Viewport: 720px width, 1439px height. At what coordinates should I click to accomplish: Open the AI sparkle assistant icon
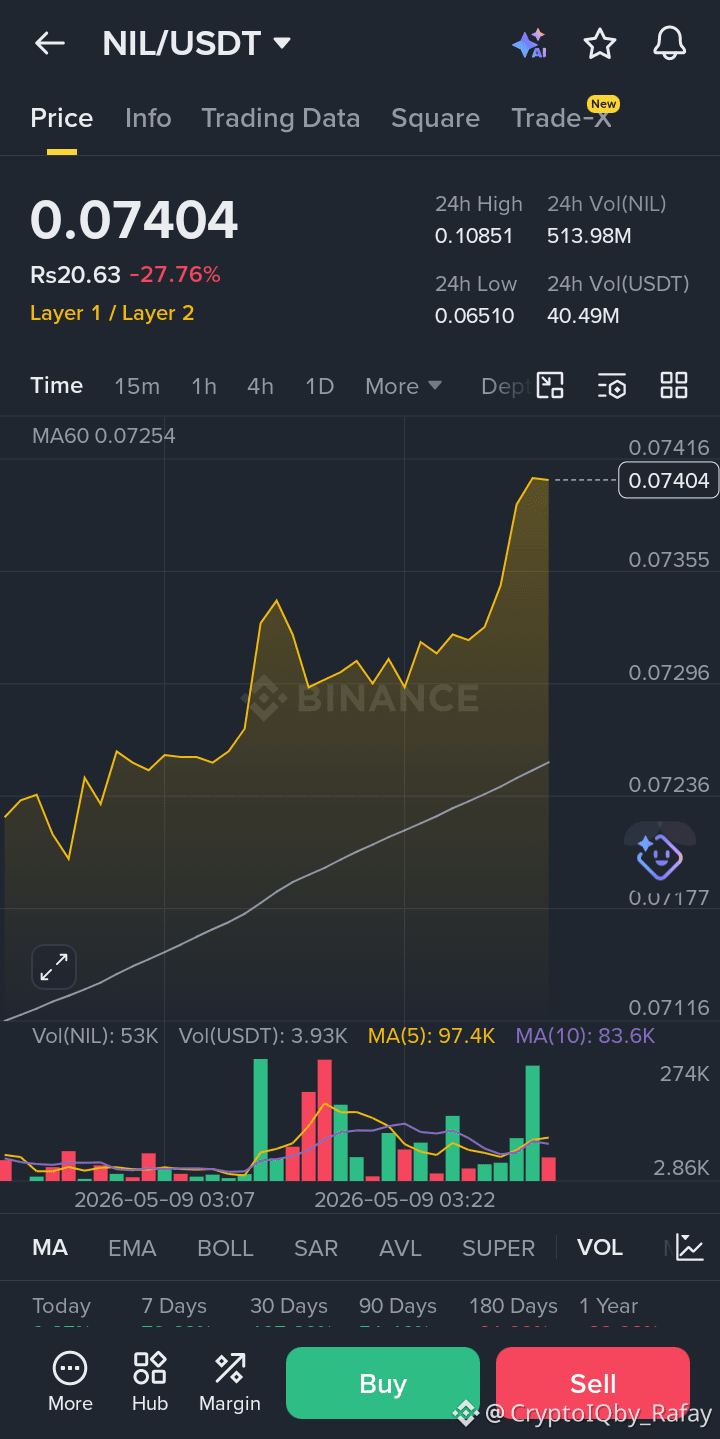click(529, 43)
